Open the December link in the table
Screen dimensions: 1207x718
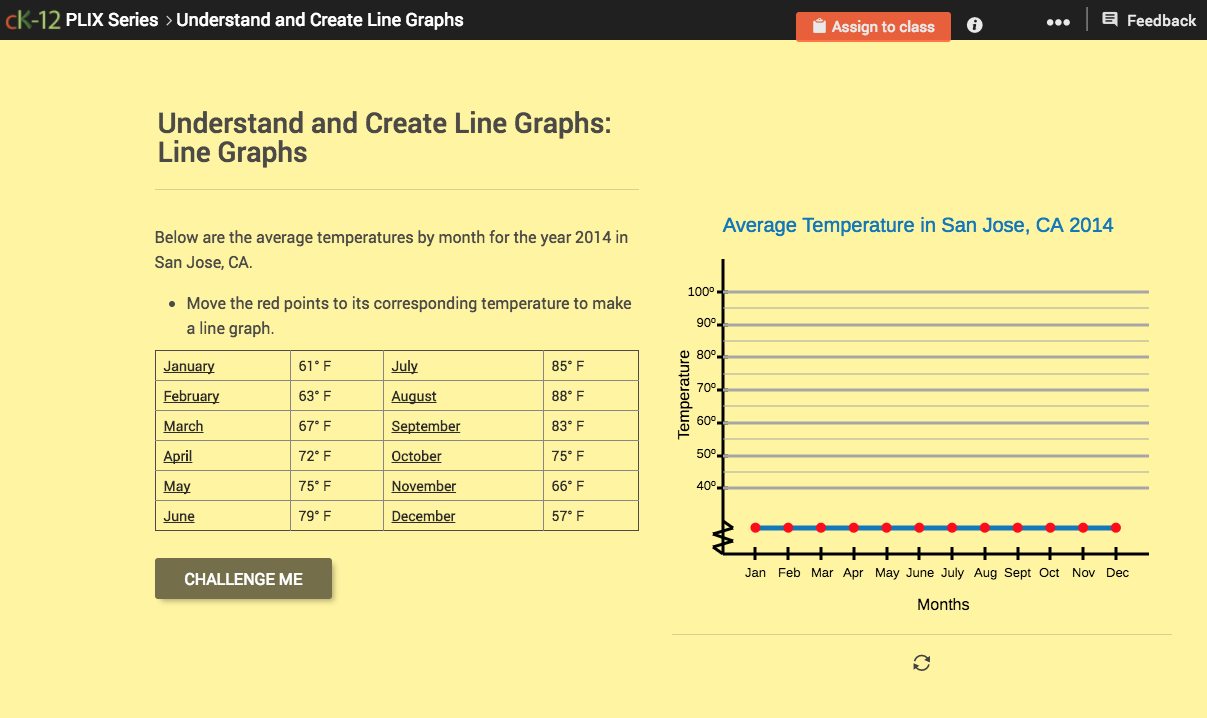pos(423,515)
